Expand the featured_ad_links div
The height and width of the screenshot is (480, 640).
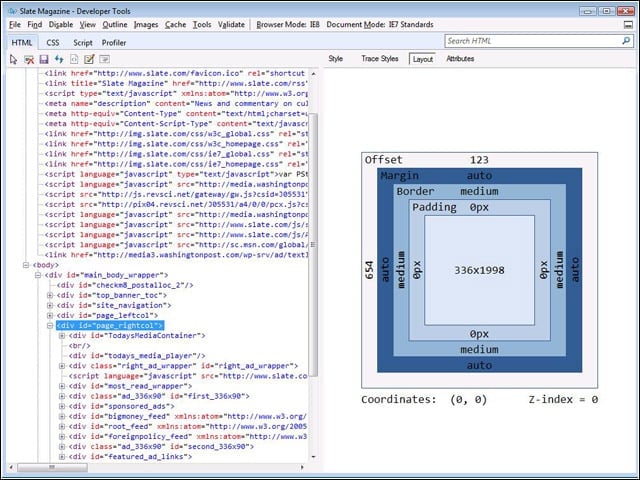click(62, 457)
